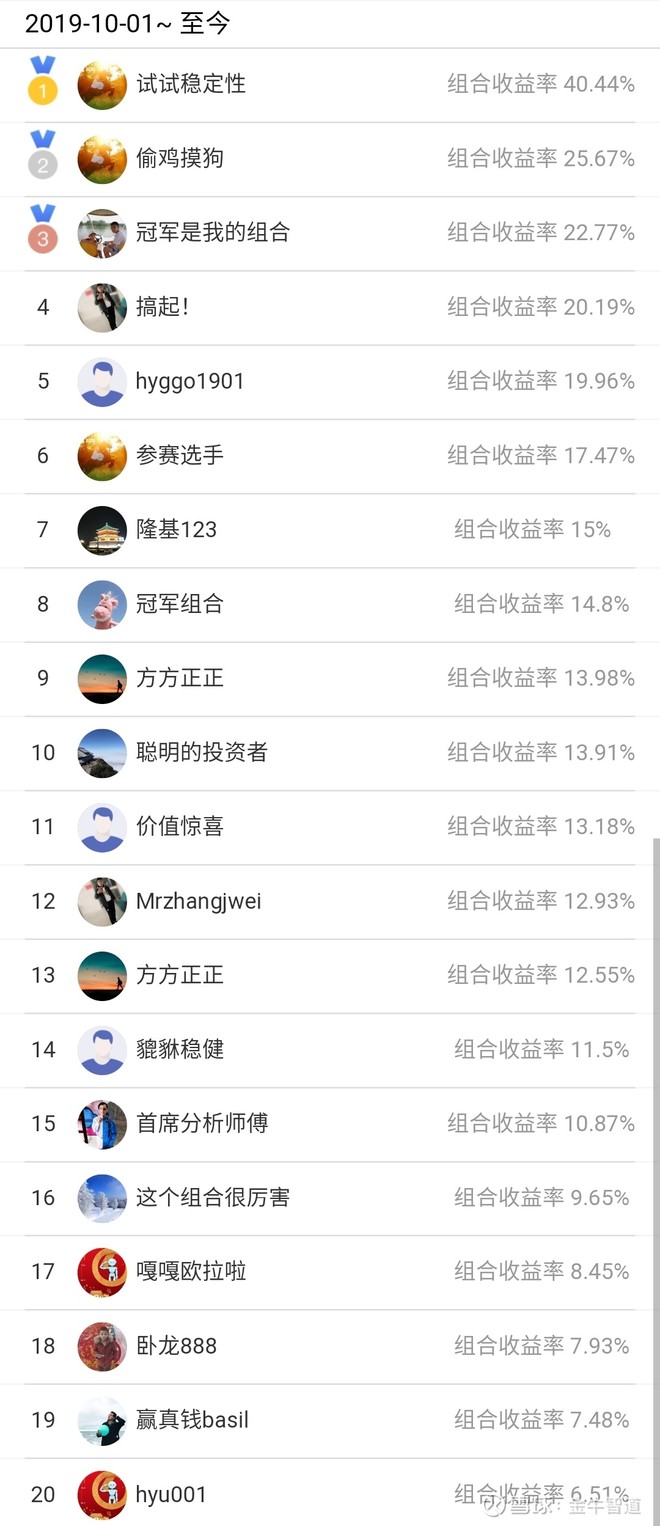Select the 偷鸡摸狗 portfolio entry name

click(180, 158)
